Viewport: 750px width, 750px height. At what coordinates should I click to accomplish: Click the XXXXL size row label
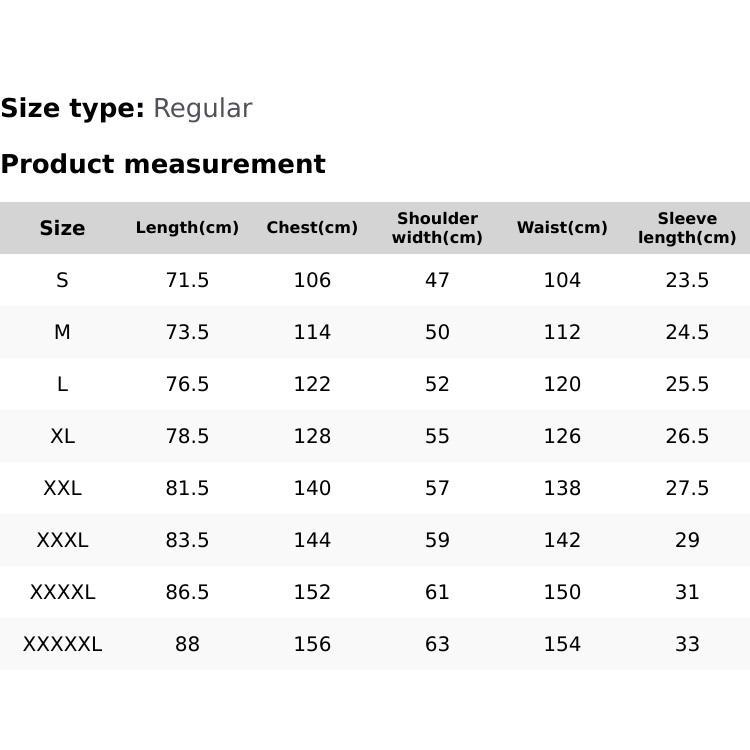click(62, 592)
